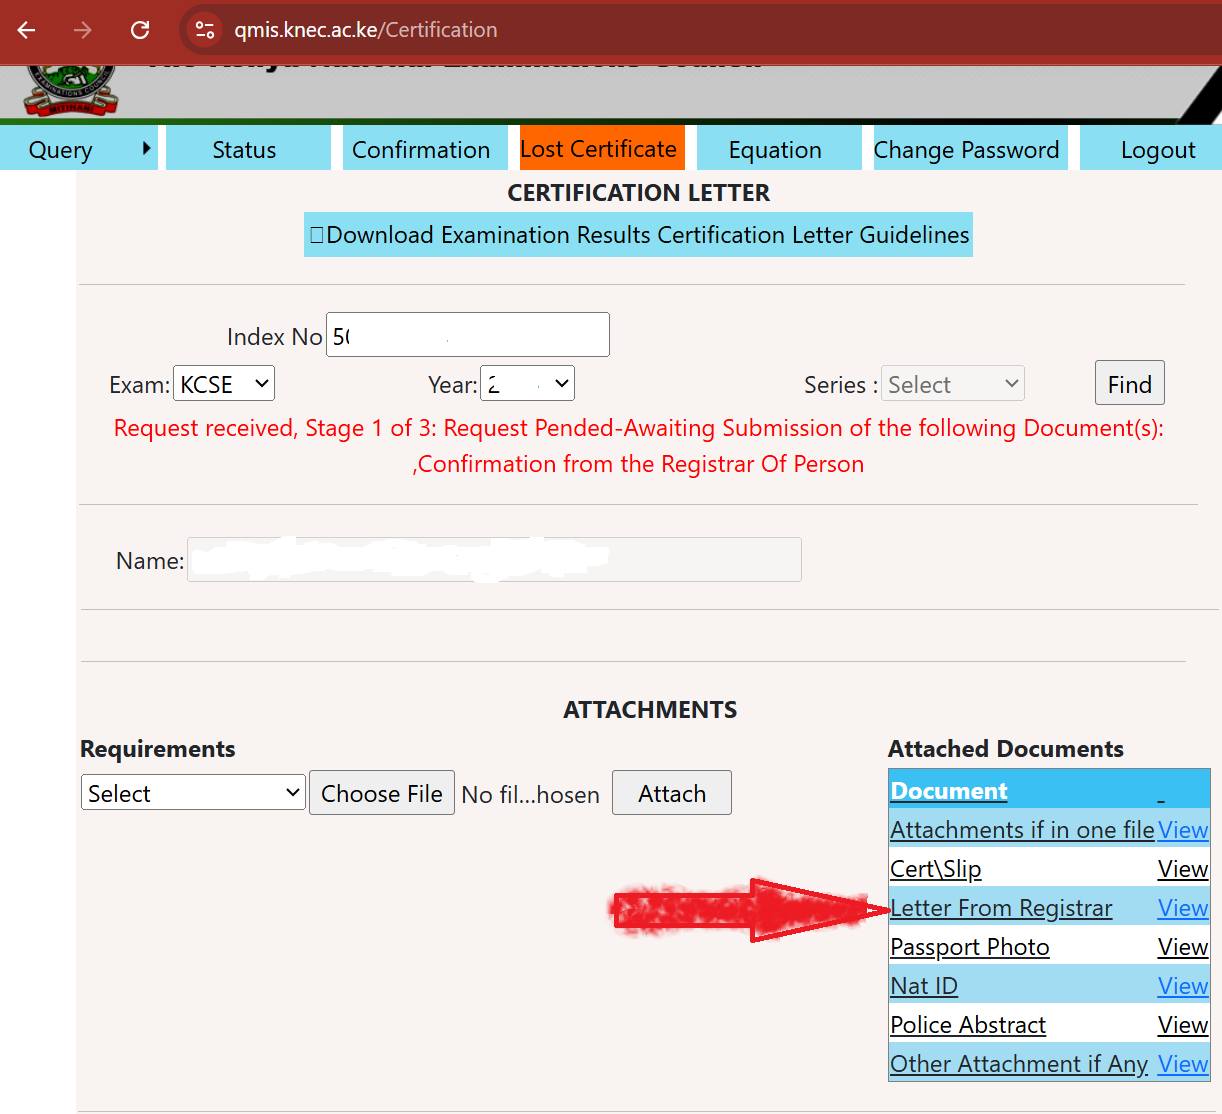Open the Cert\Slip document link
Viewport: 1222px width, 1114px height.
pos(936,868)
